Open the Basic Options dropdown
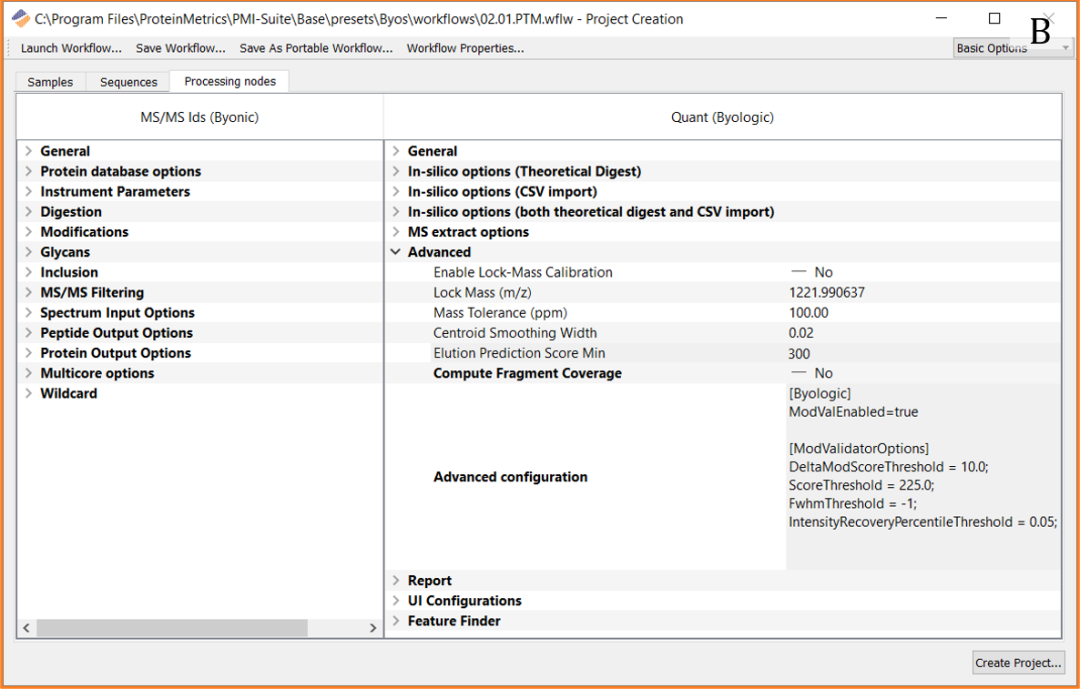This screenshot has width=1080, height=689. tap(1012, 48)
